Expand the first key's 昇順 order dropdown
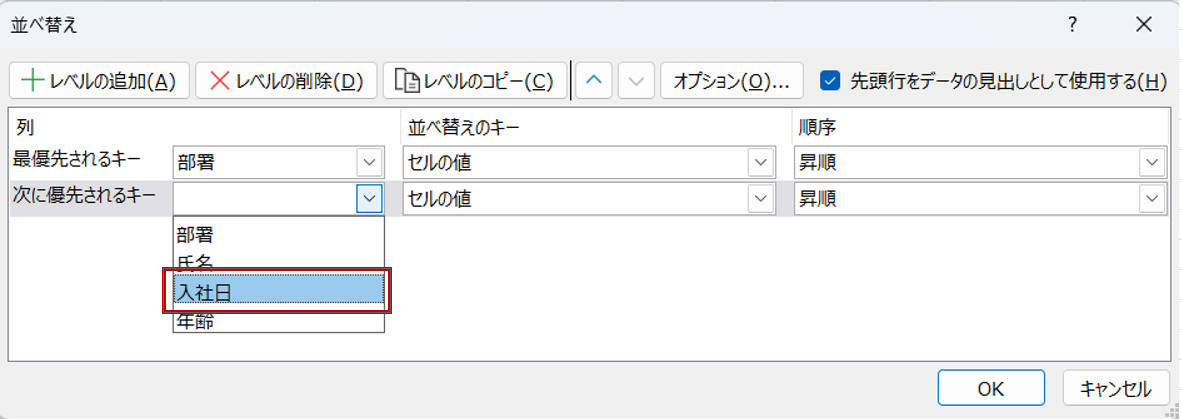 1153,163
